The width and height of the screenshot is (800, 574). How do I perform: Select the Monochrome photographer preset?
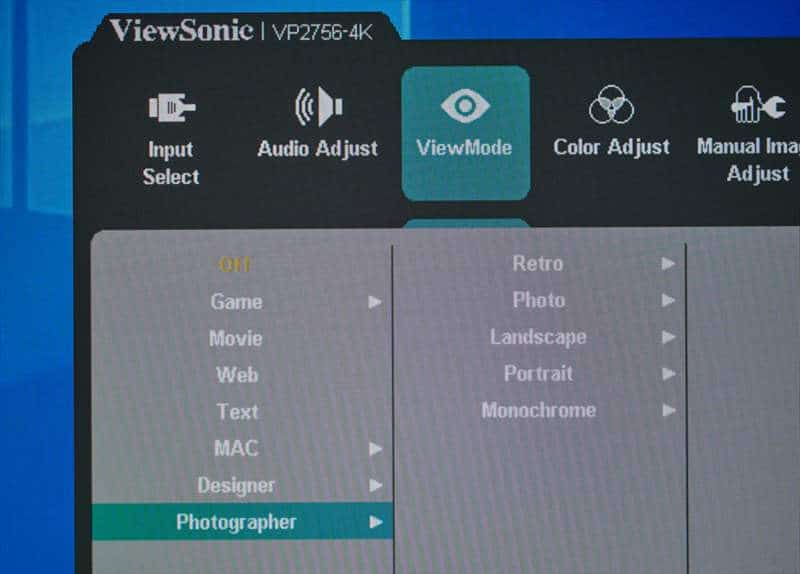[539, 410]
